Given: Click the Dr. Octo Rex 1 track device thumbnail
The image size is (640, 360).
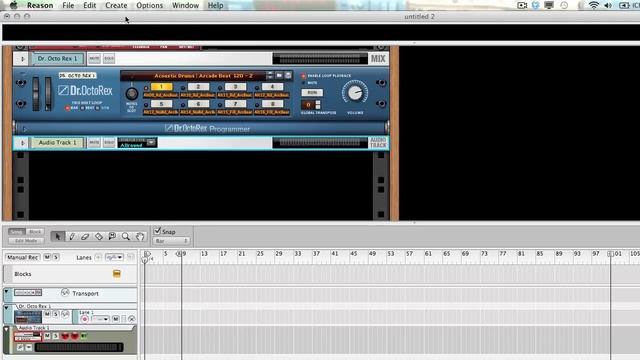Looking at the screenshot, I should point(28,317).
